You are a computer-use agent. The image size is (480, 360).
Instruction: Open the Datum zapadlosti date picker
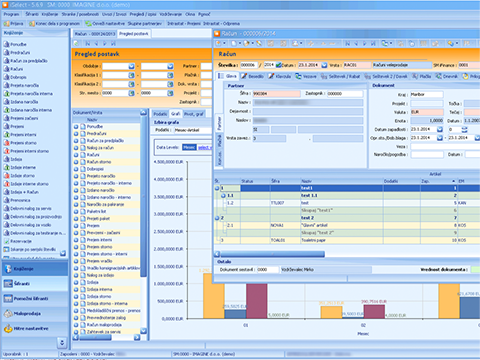tap(440, 129)
